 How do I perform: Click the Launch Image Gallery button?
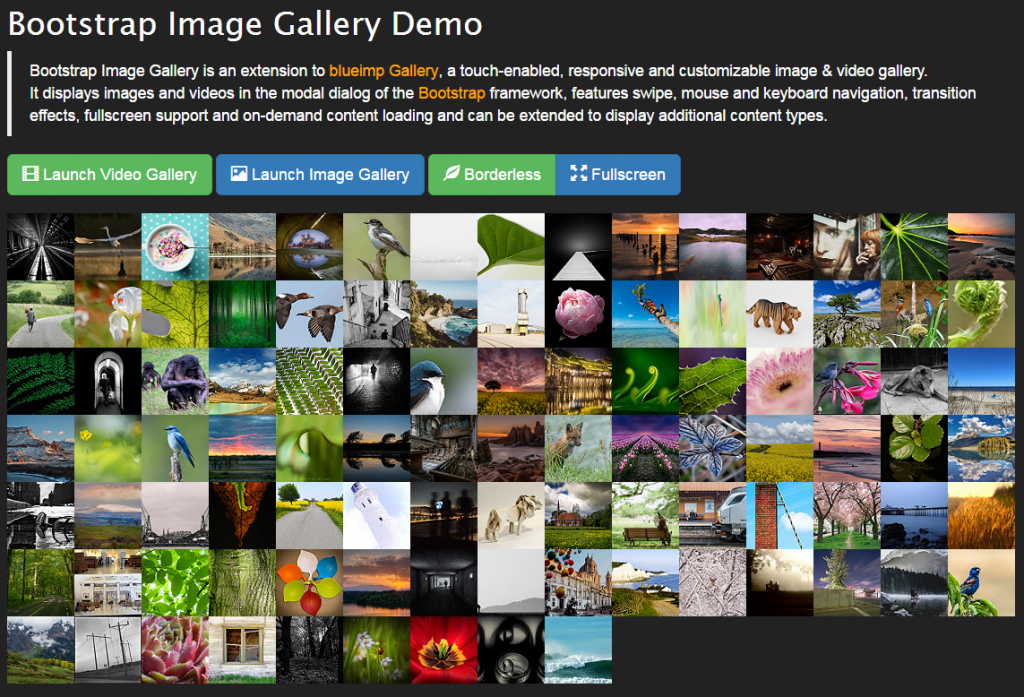320,175
